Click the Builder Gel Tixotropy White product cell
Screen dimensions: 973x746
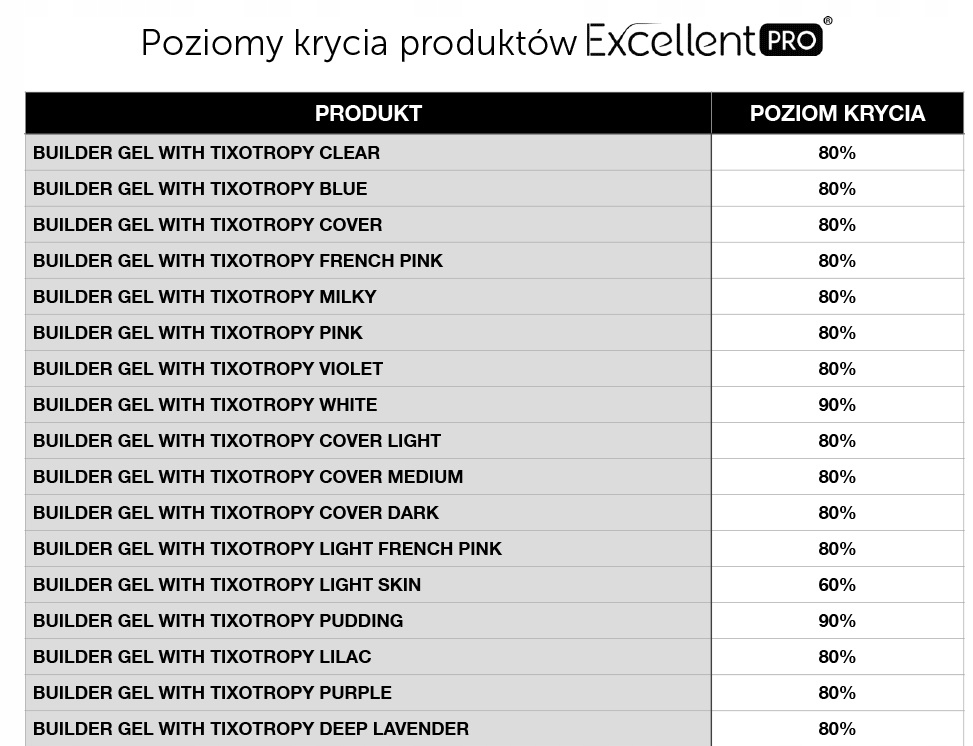[205, 405]
